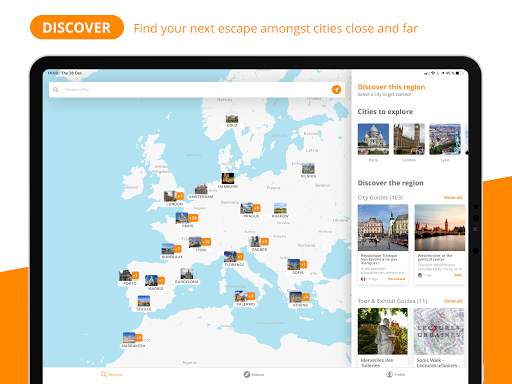512x384 pixels.
Task: Select the Barcelona map pin
Action: (x=187, y=276)
